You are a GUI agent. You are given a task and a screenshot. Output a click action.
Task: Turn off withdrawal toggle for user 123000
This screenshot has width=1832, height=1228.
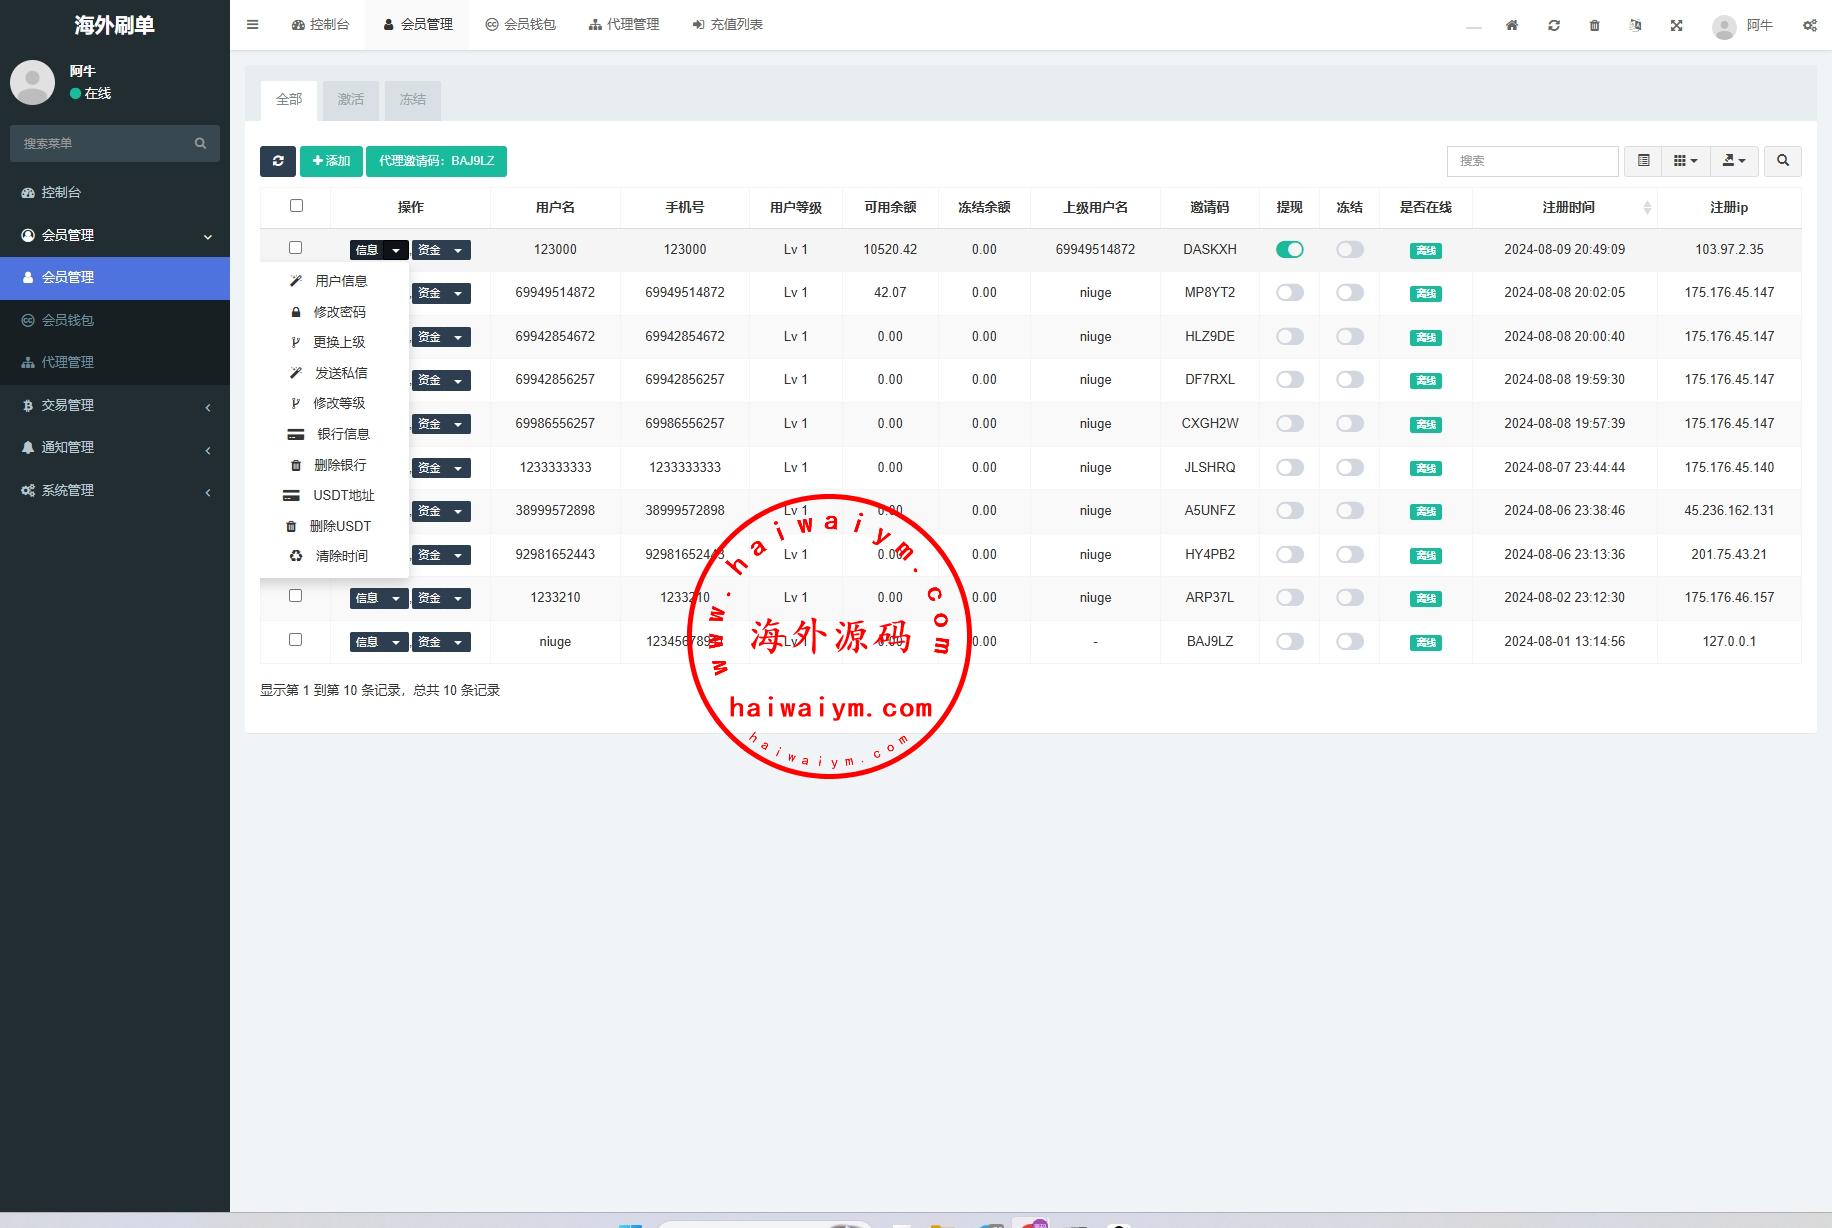(1289, 250)
